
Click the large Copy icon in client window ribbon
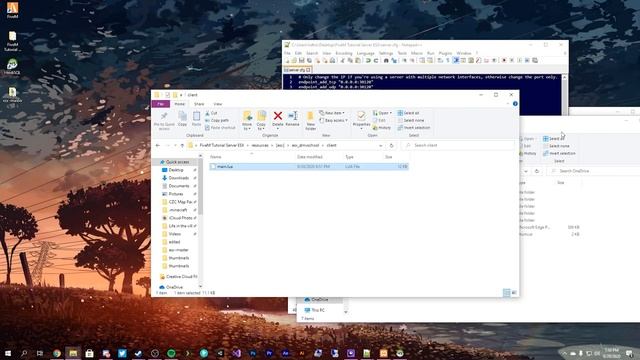tap(182, 119)
